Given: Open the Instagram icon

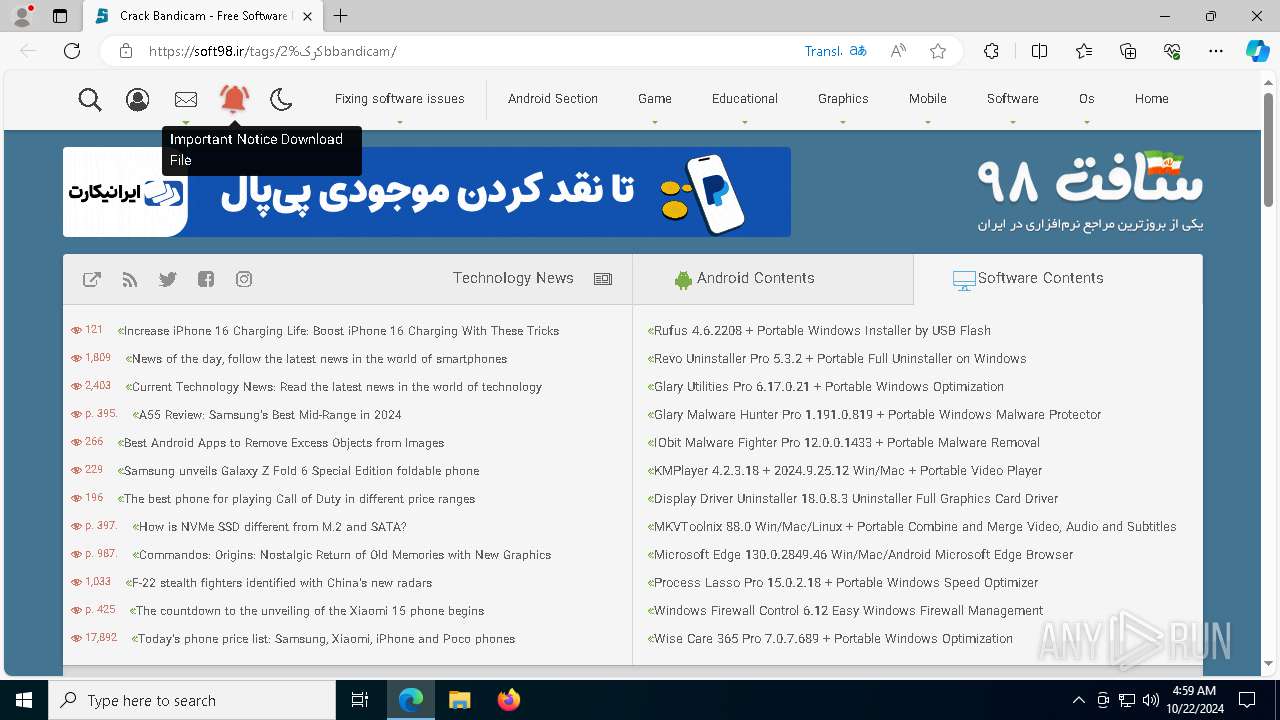Looking at the screenshot, I should [x=244, y=279].
